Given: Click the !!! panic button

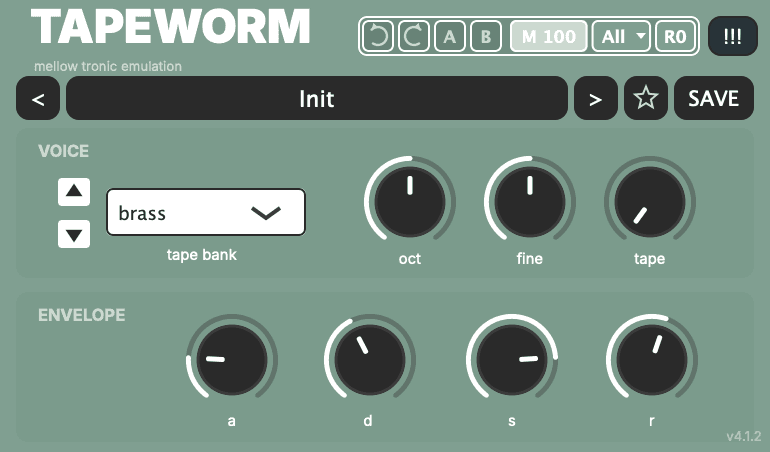Looking at the screenshot, I should tap(733, 36).
